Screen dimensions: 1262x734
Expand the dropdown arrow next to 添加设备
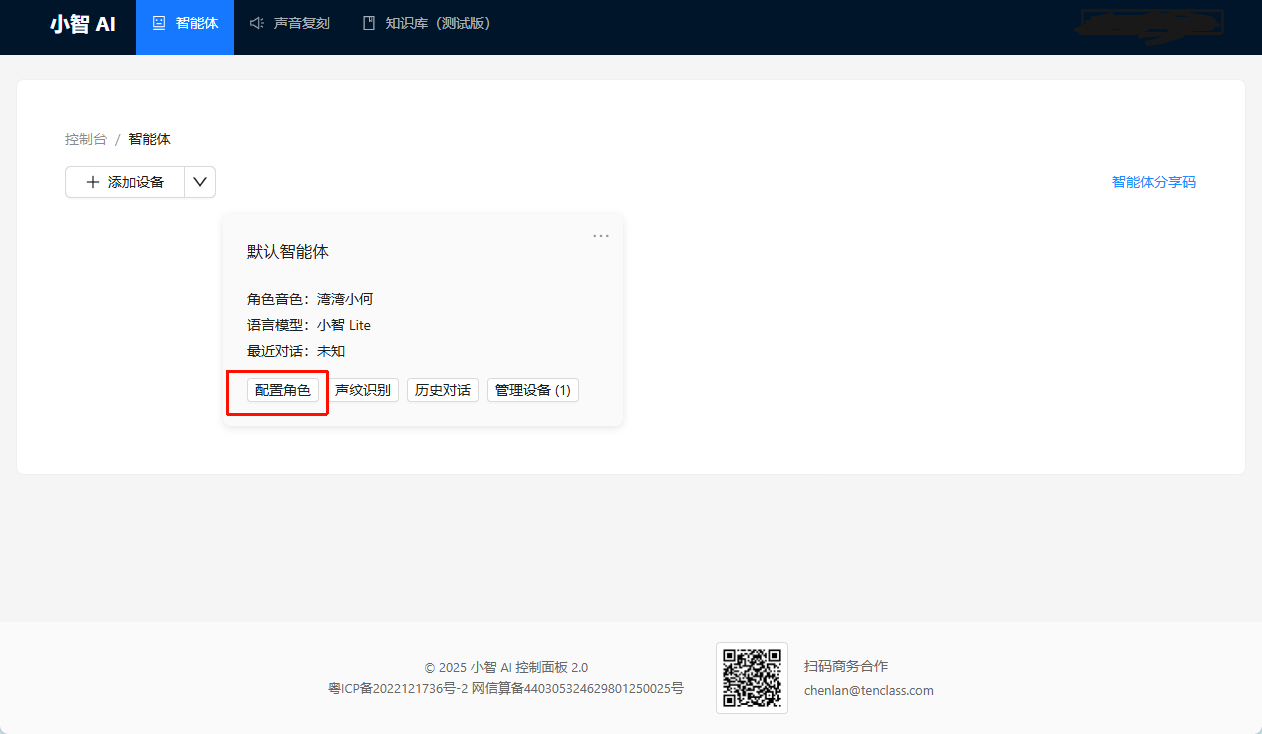tap(200, 182)
